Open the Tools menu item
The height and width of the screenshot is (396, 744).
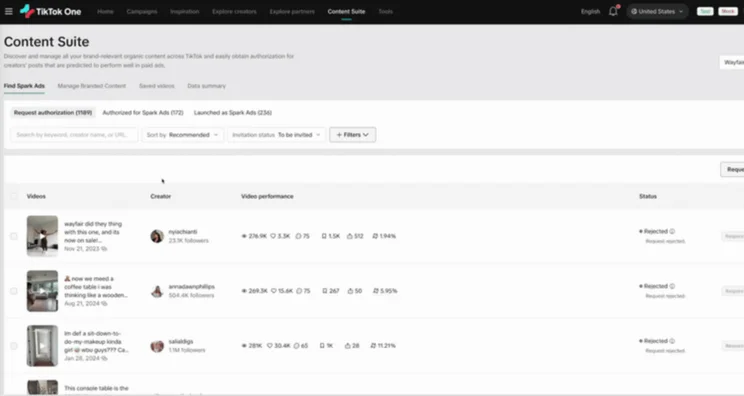click(x=386, y=11)
